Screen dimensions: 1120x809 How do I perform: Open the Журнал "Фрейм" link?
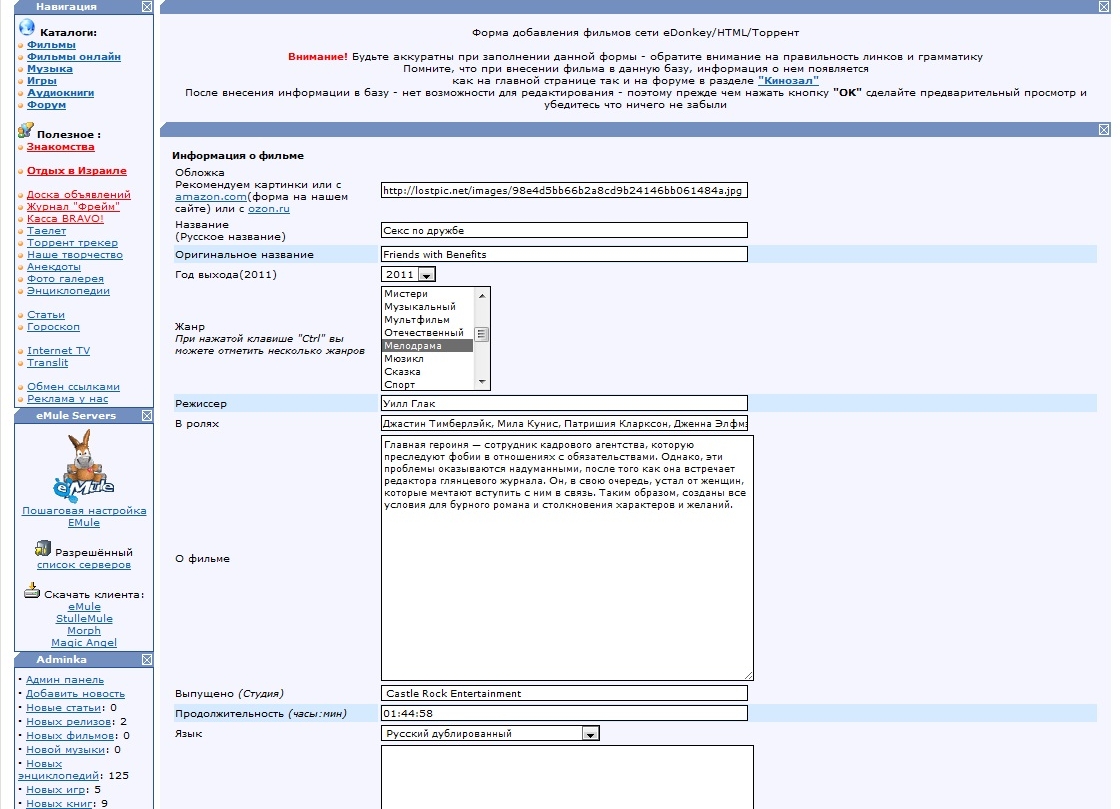coord(74,207)
